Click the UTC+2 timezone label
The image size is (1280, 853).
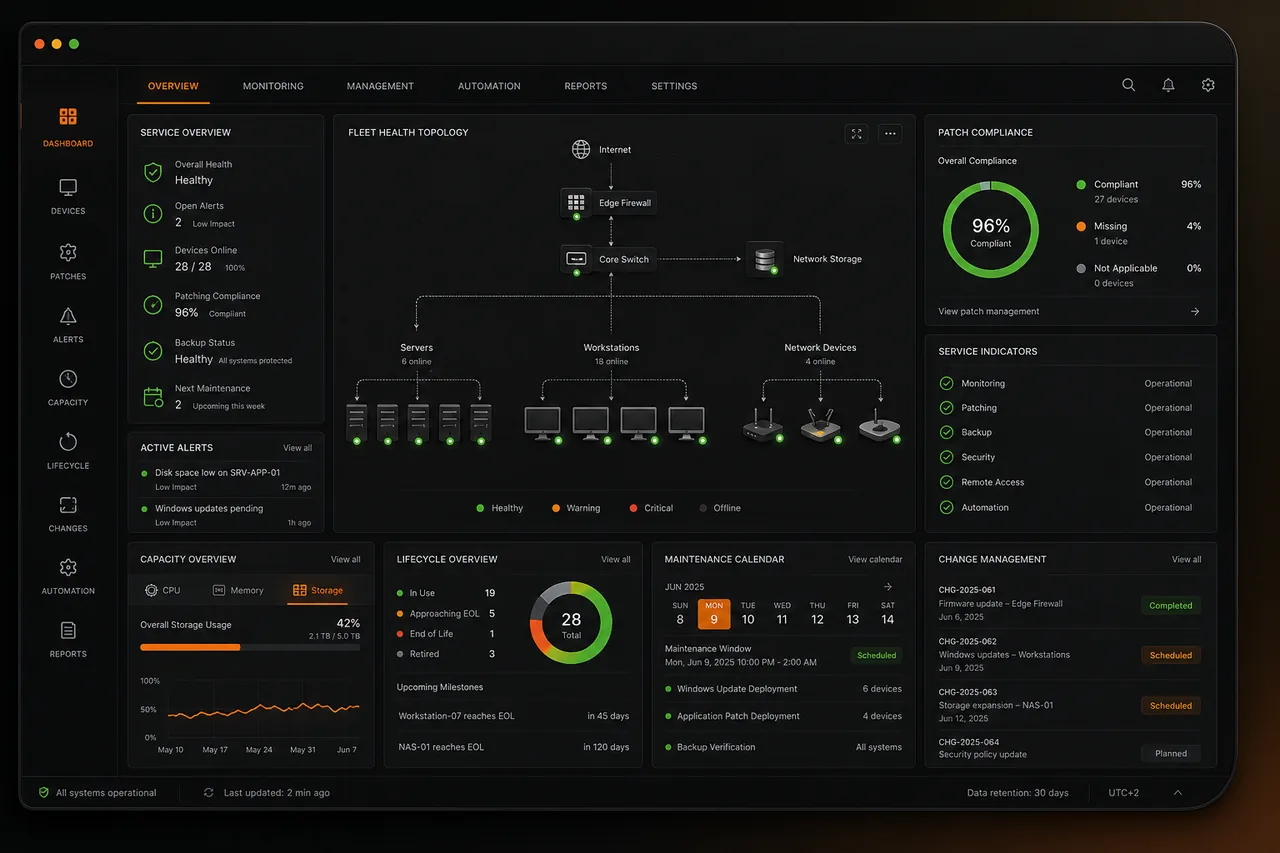pos(1123,793)
